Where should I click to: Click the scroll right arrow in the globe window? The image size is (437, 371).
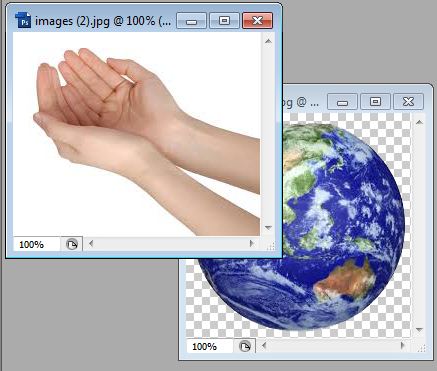[x=403, y=346]
